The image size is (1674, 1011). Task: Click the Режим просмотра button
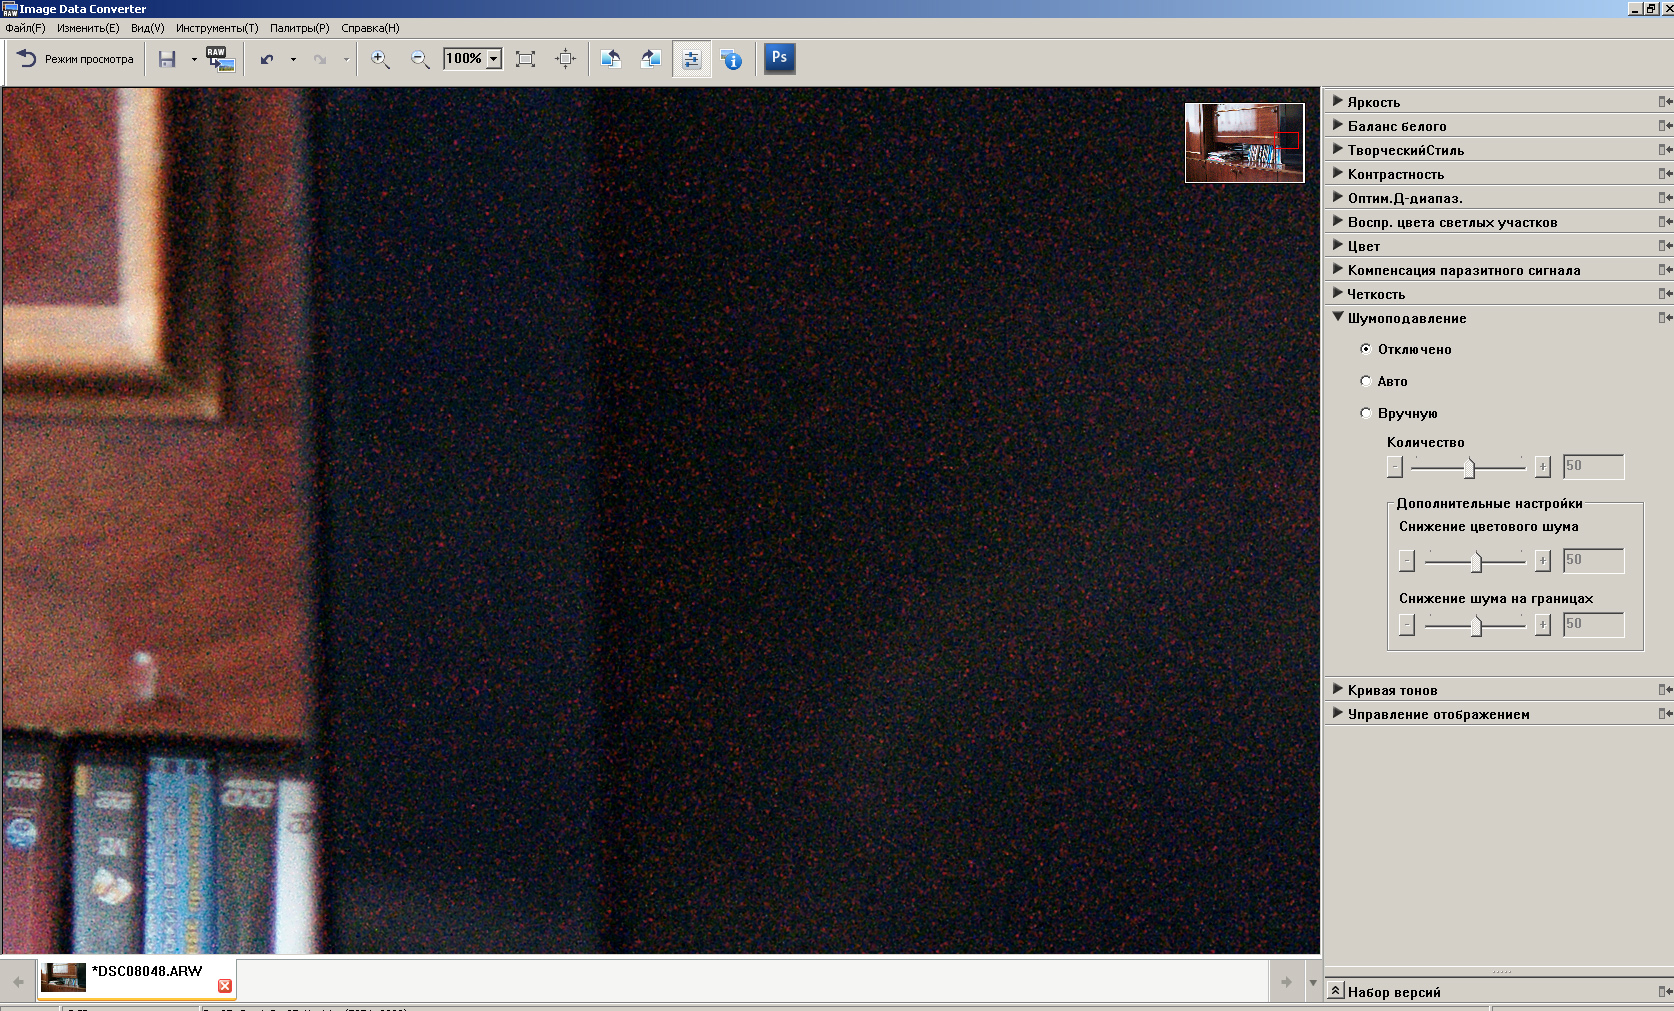pyautogui.click(x=76, y=60)
